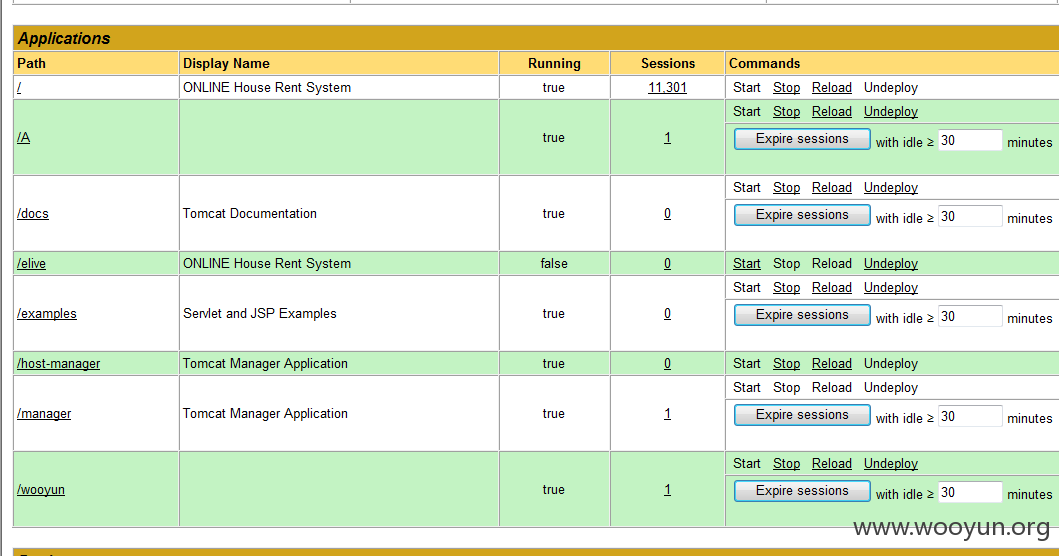Image resolution: width=1059 pixels, height=556 pixels.
Task: Click the Running column header
Action: click(554, 64)
